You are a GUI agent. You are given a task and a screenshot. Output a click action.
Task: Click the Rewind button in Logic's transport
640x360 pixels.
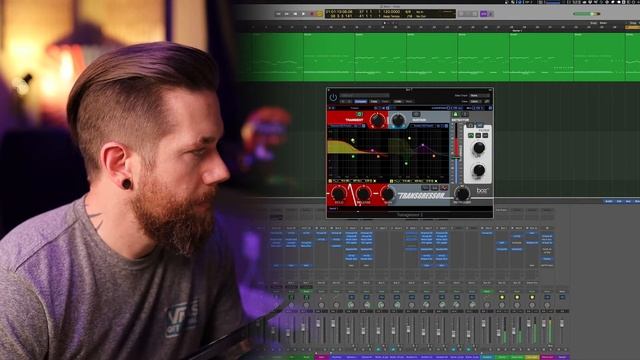pyautogui.click(x=278, y=14)
